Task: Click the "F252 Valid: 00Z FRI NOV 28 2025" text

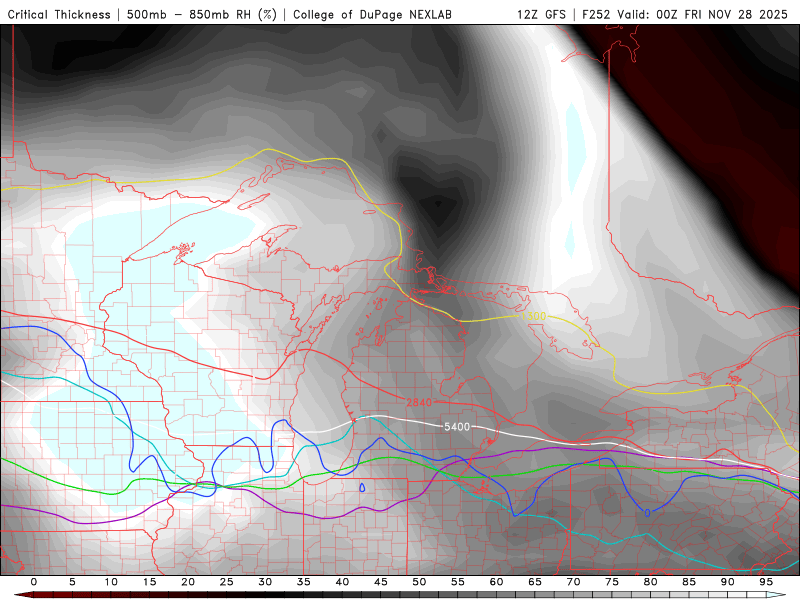Action: click(x=685, y=14)
